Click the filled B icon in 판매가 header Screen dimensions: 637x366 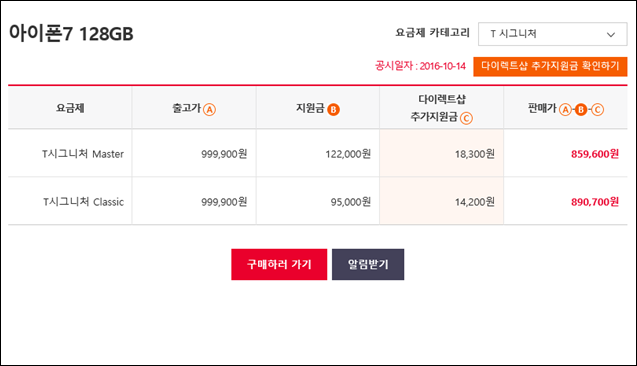(581, 109)
